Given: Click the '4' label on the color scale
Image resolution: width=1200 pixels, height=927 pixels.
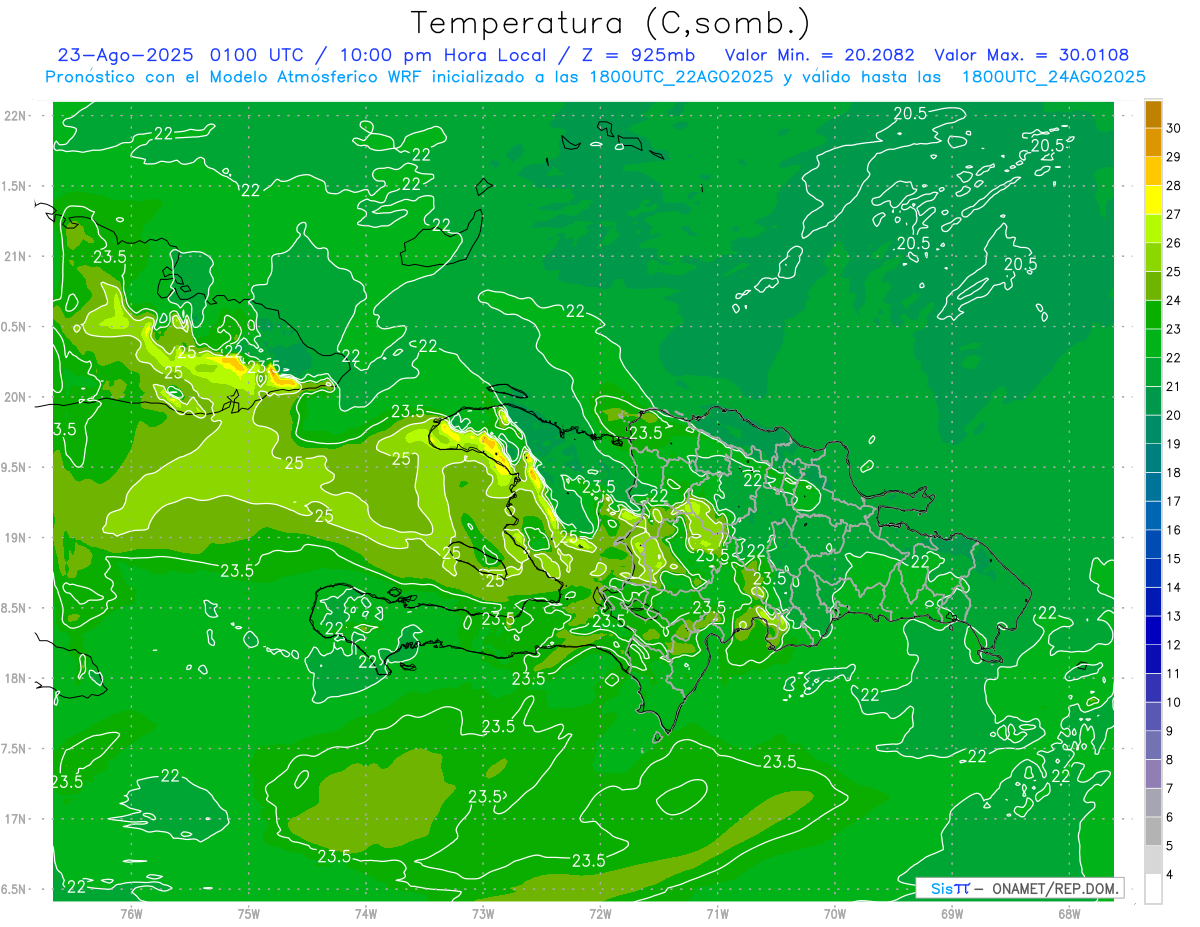Looking at the screenshot, I should [x=1171, y=875].
